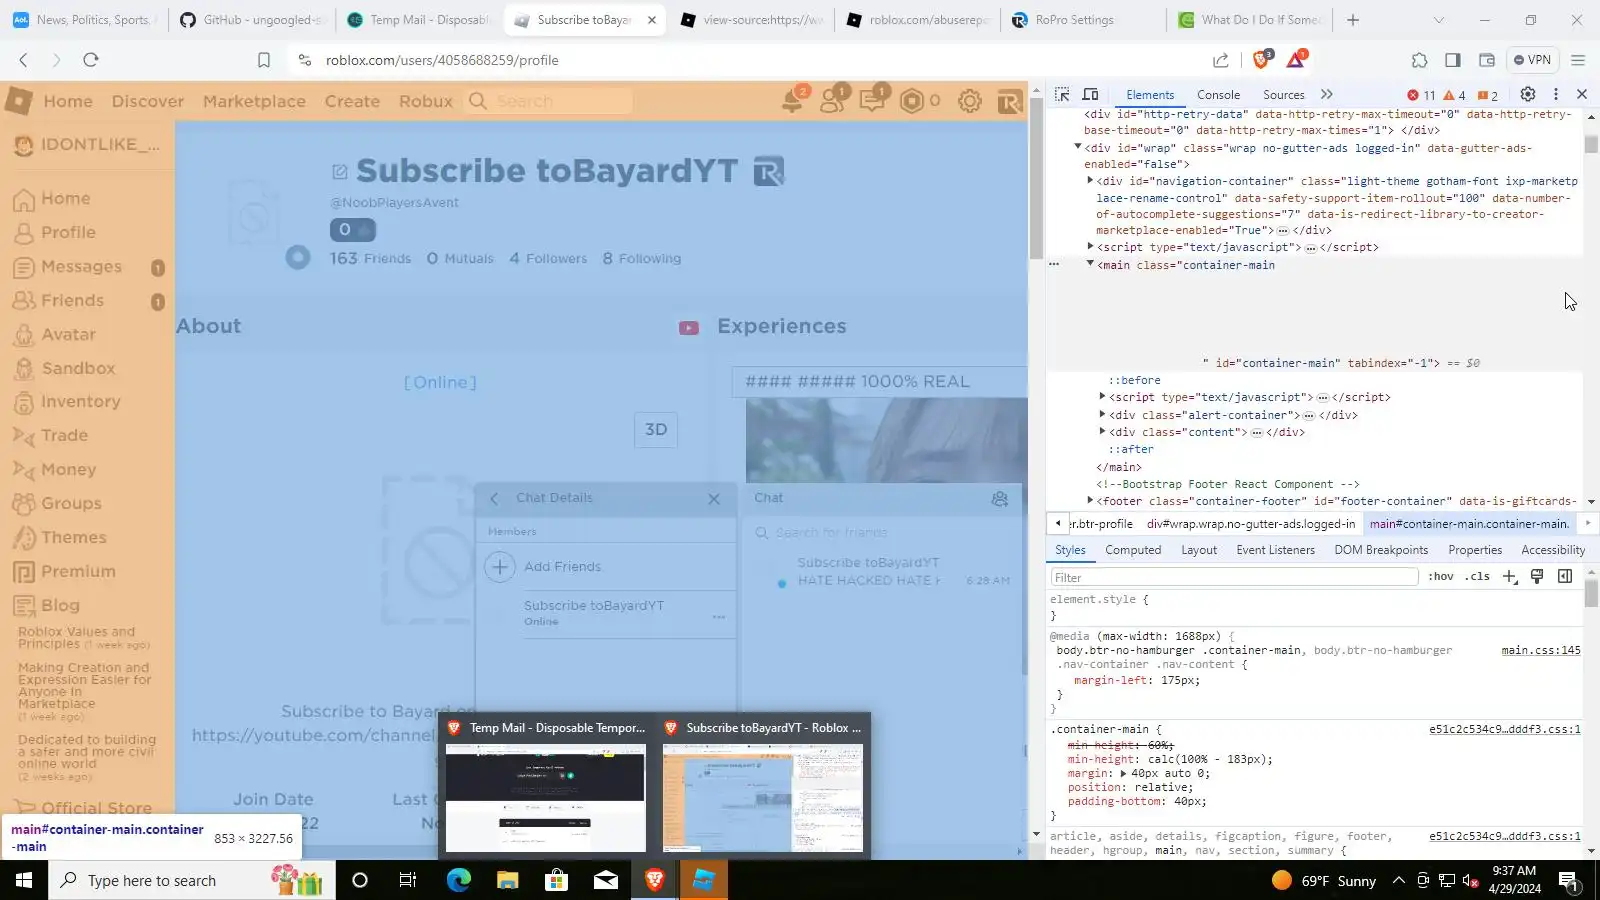Click the share icon in the address bar
The image size is (1600, 900).
1221,60
